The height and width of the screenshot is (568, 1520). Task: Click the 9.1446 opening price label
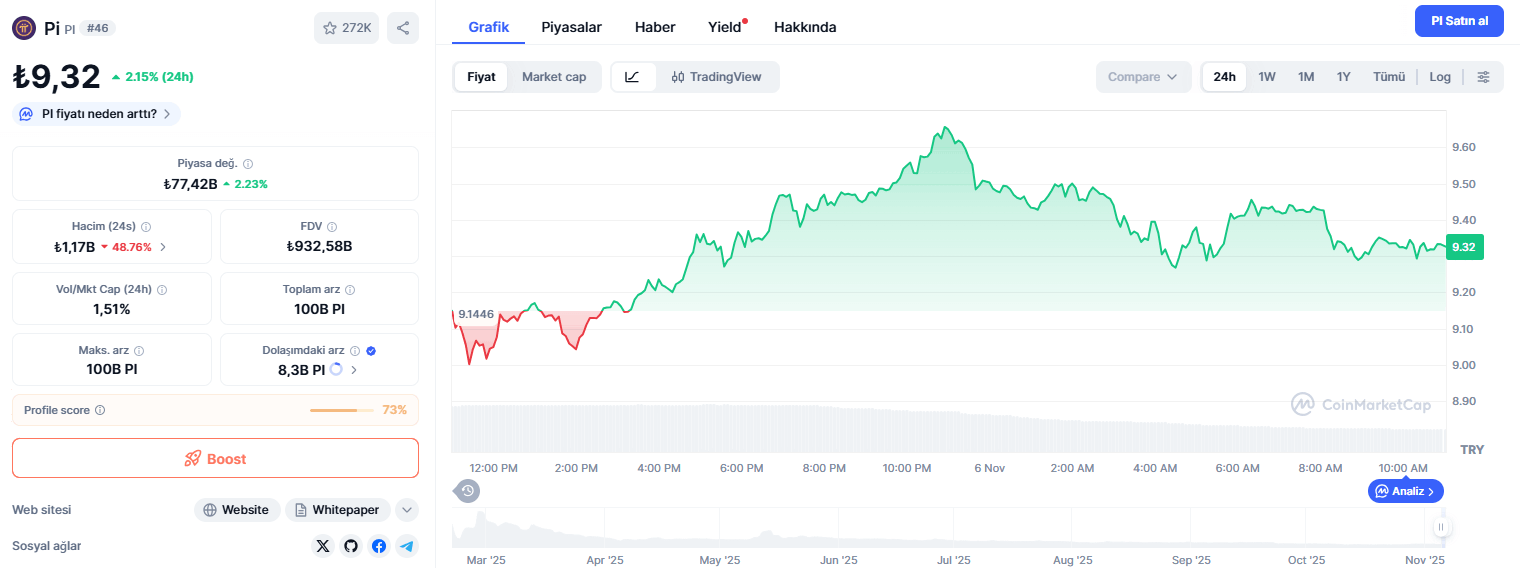tap(476, 313)
